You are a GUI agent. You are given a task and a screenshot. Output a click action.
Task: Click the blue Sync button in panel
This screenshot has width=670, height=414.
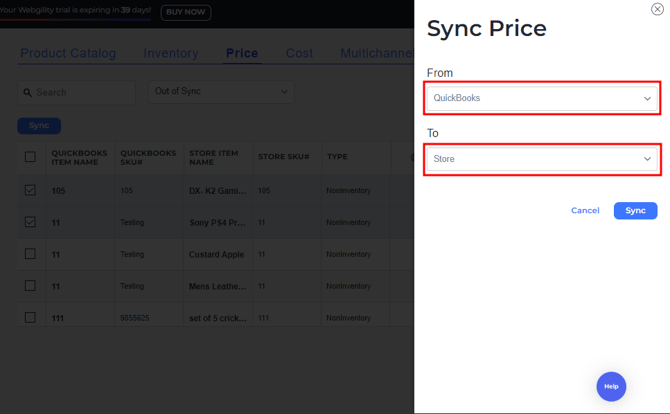click(x=635, y=211)
